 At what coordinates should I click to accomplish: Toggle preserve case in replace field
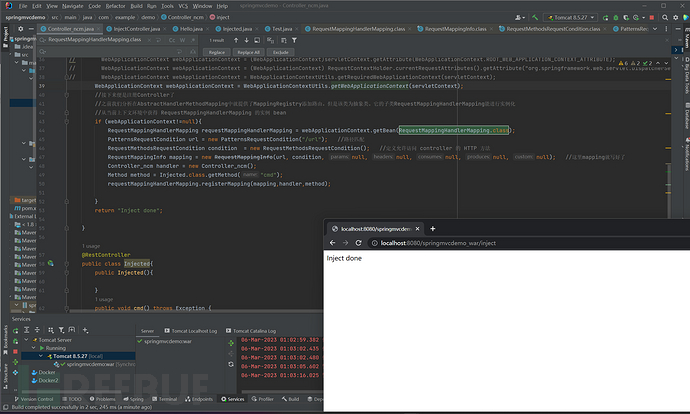(192, 52)
